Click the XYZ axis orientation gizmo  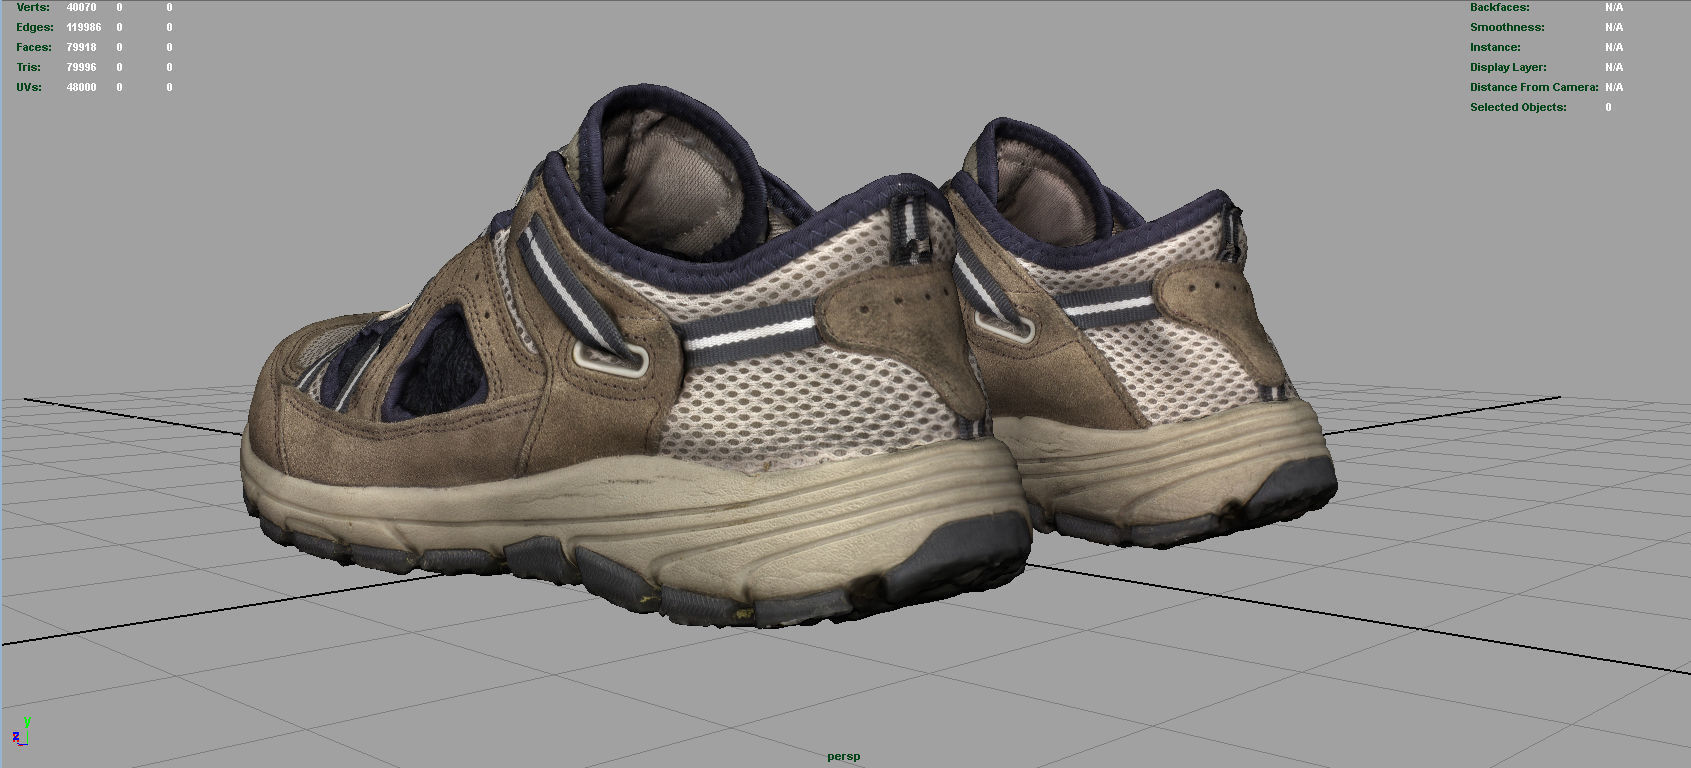pyautogui.click(x=20, y=733)
